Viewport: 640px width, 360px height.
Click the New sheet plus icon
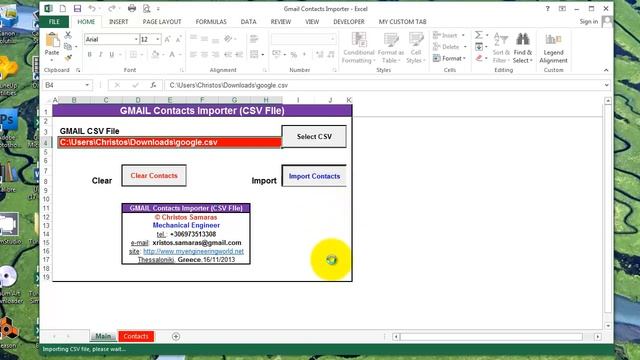coord(176,336)
